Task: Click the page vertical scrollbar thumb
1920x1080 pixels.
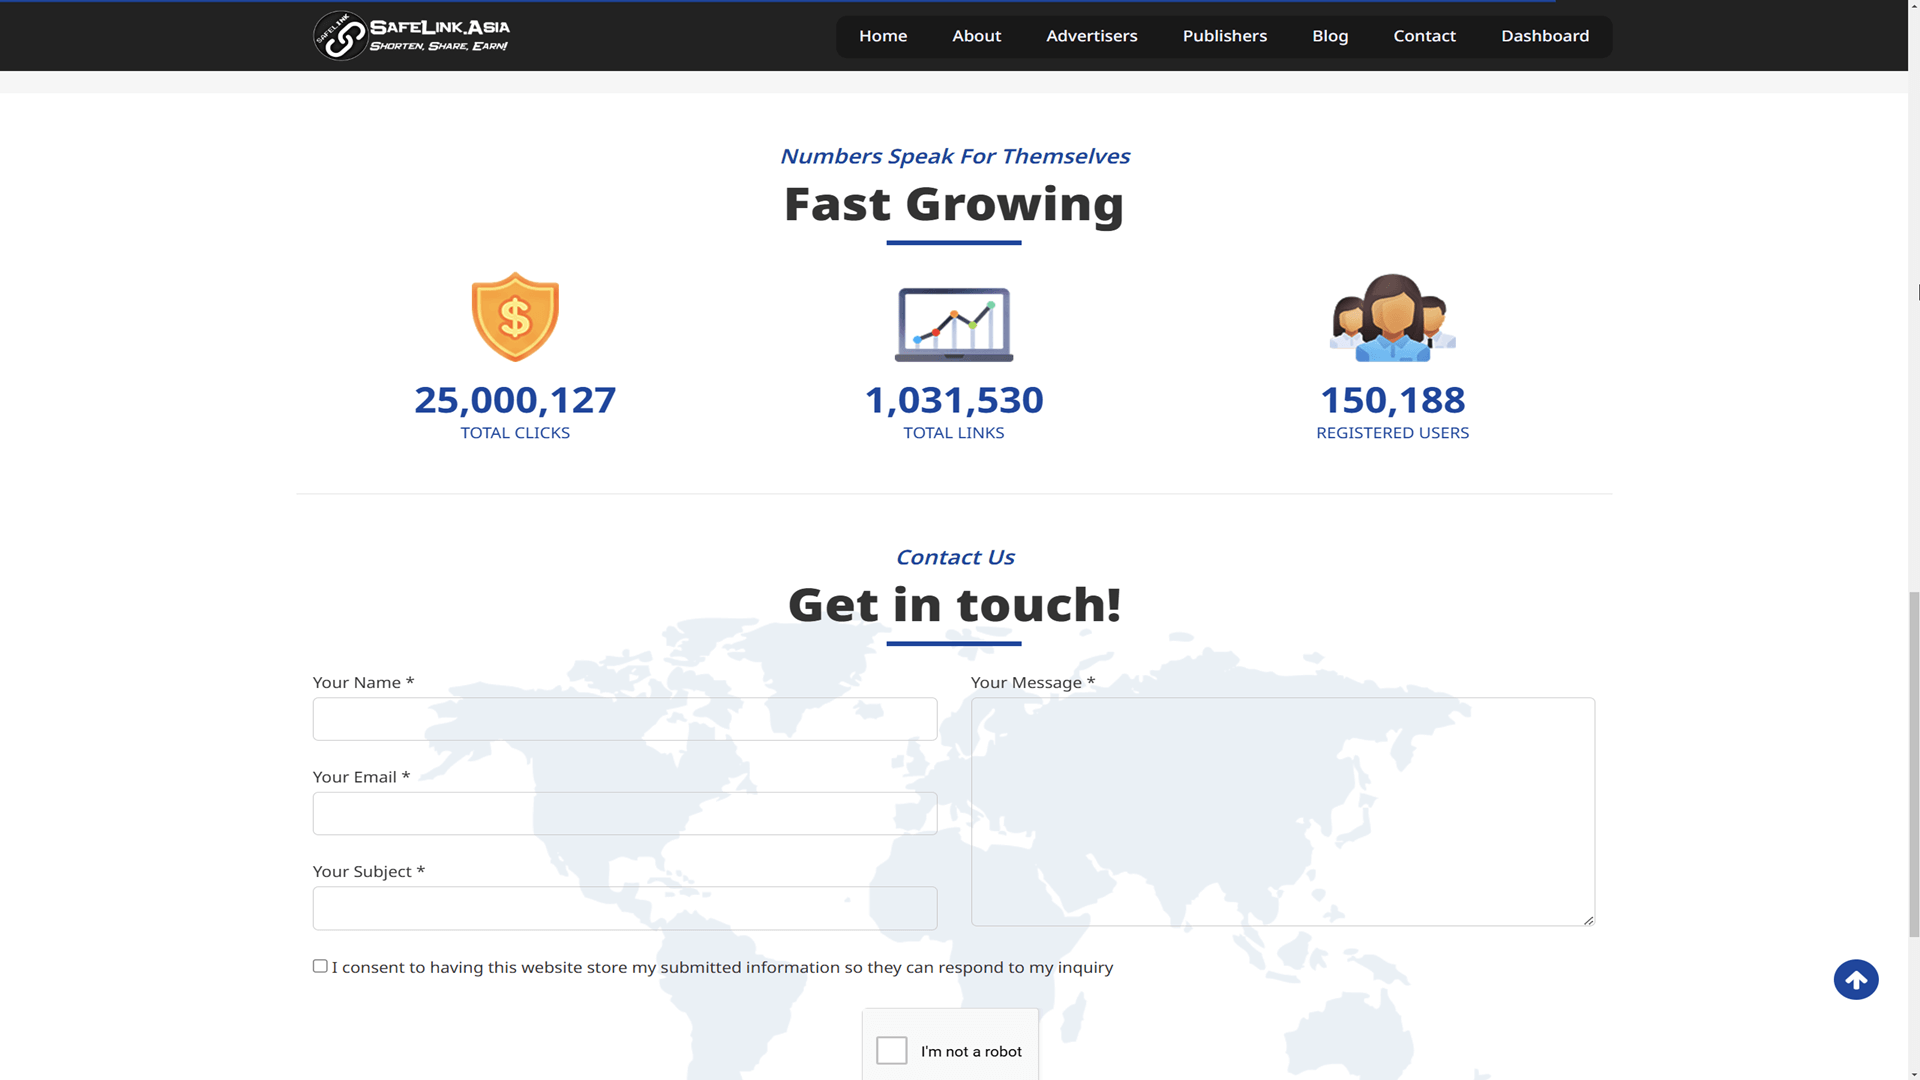Action: [1914, 765]
